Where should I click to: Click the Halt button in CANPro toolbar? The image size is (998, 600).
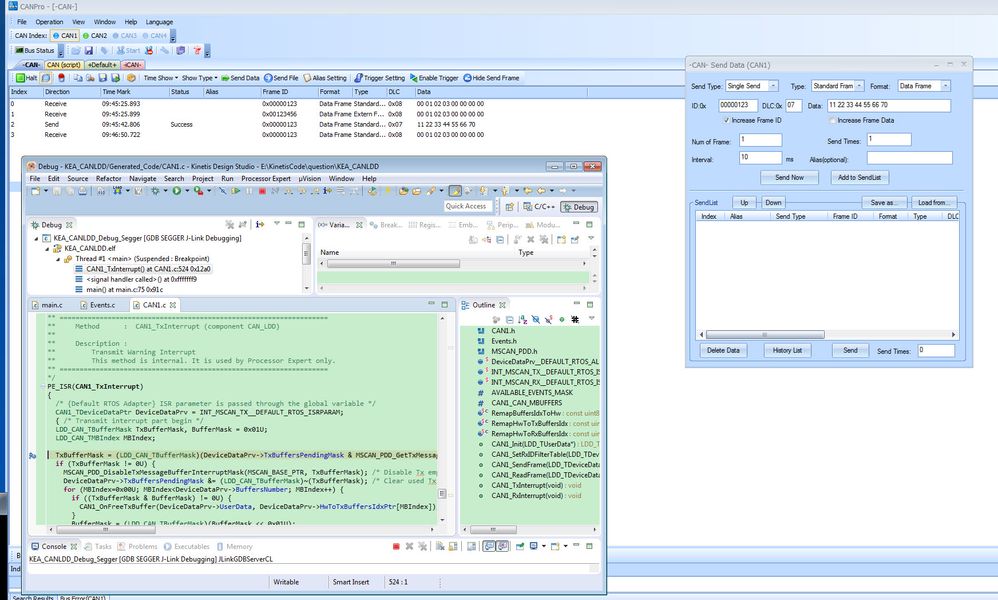click(x=27, y=78)
